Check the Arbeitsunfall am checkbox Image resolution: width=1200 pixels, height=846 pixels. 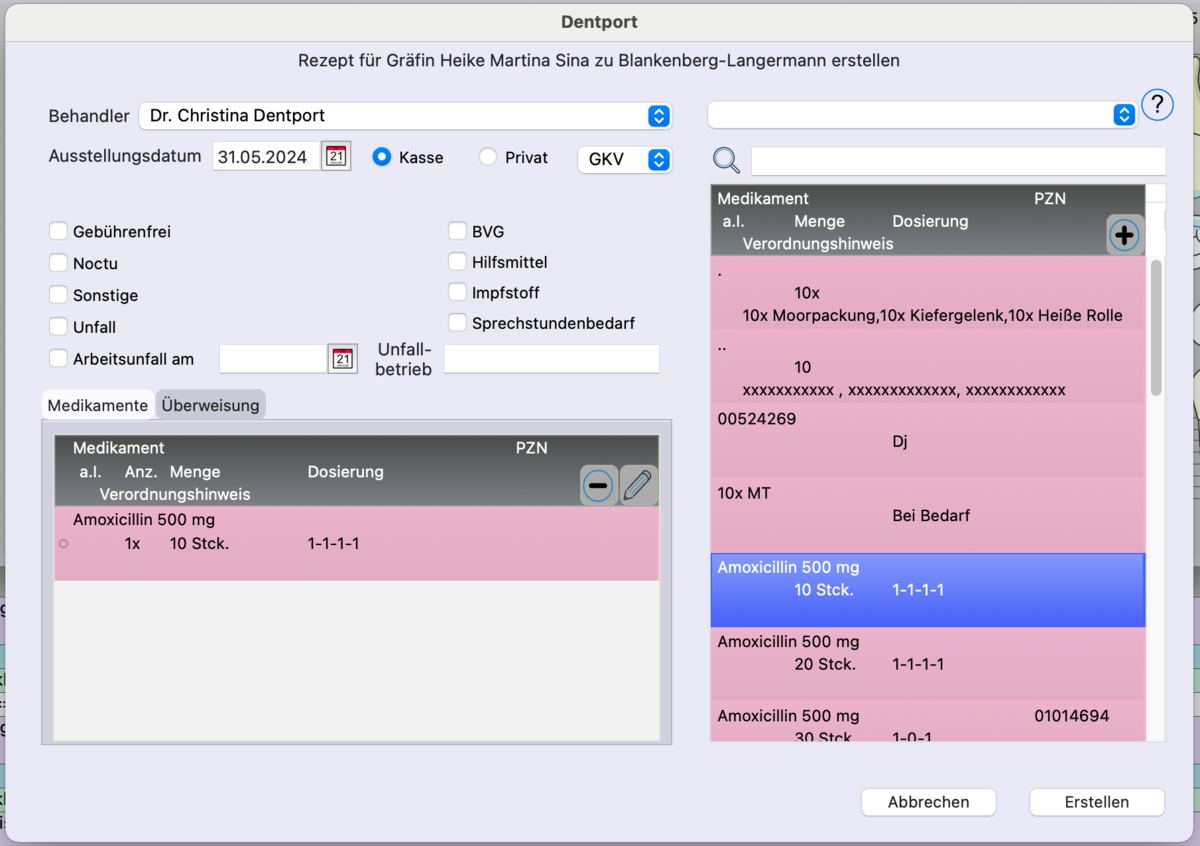(x=59, y=359)
